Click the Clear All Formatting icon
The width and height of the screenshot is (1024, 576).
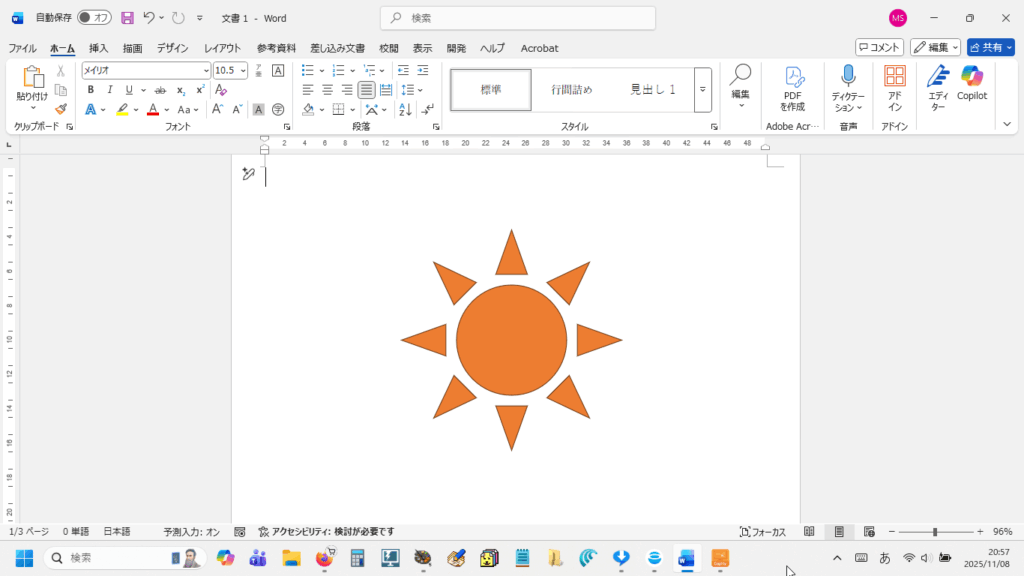click(x=221, y=90)
